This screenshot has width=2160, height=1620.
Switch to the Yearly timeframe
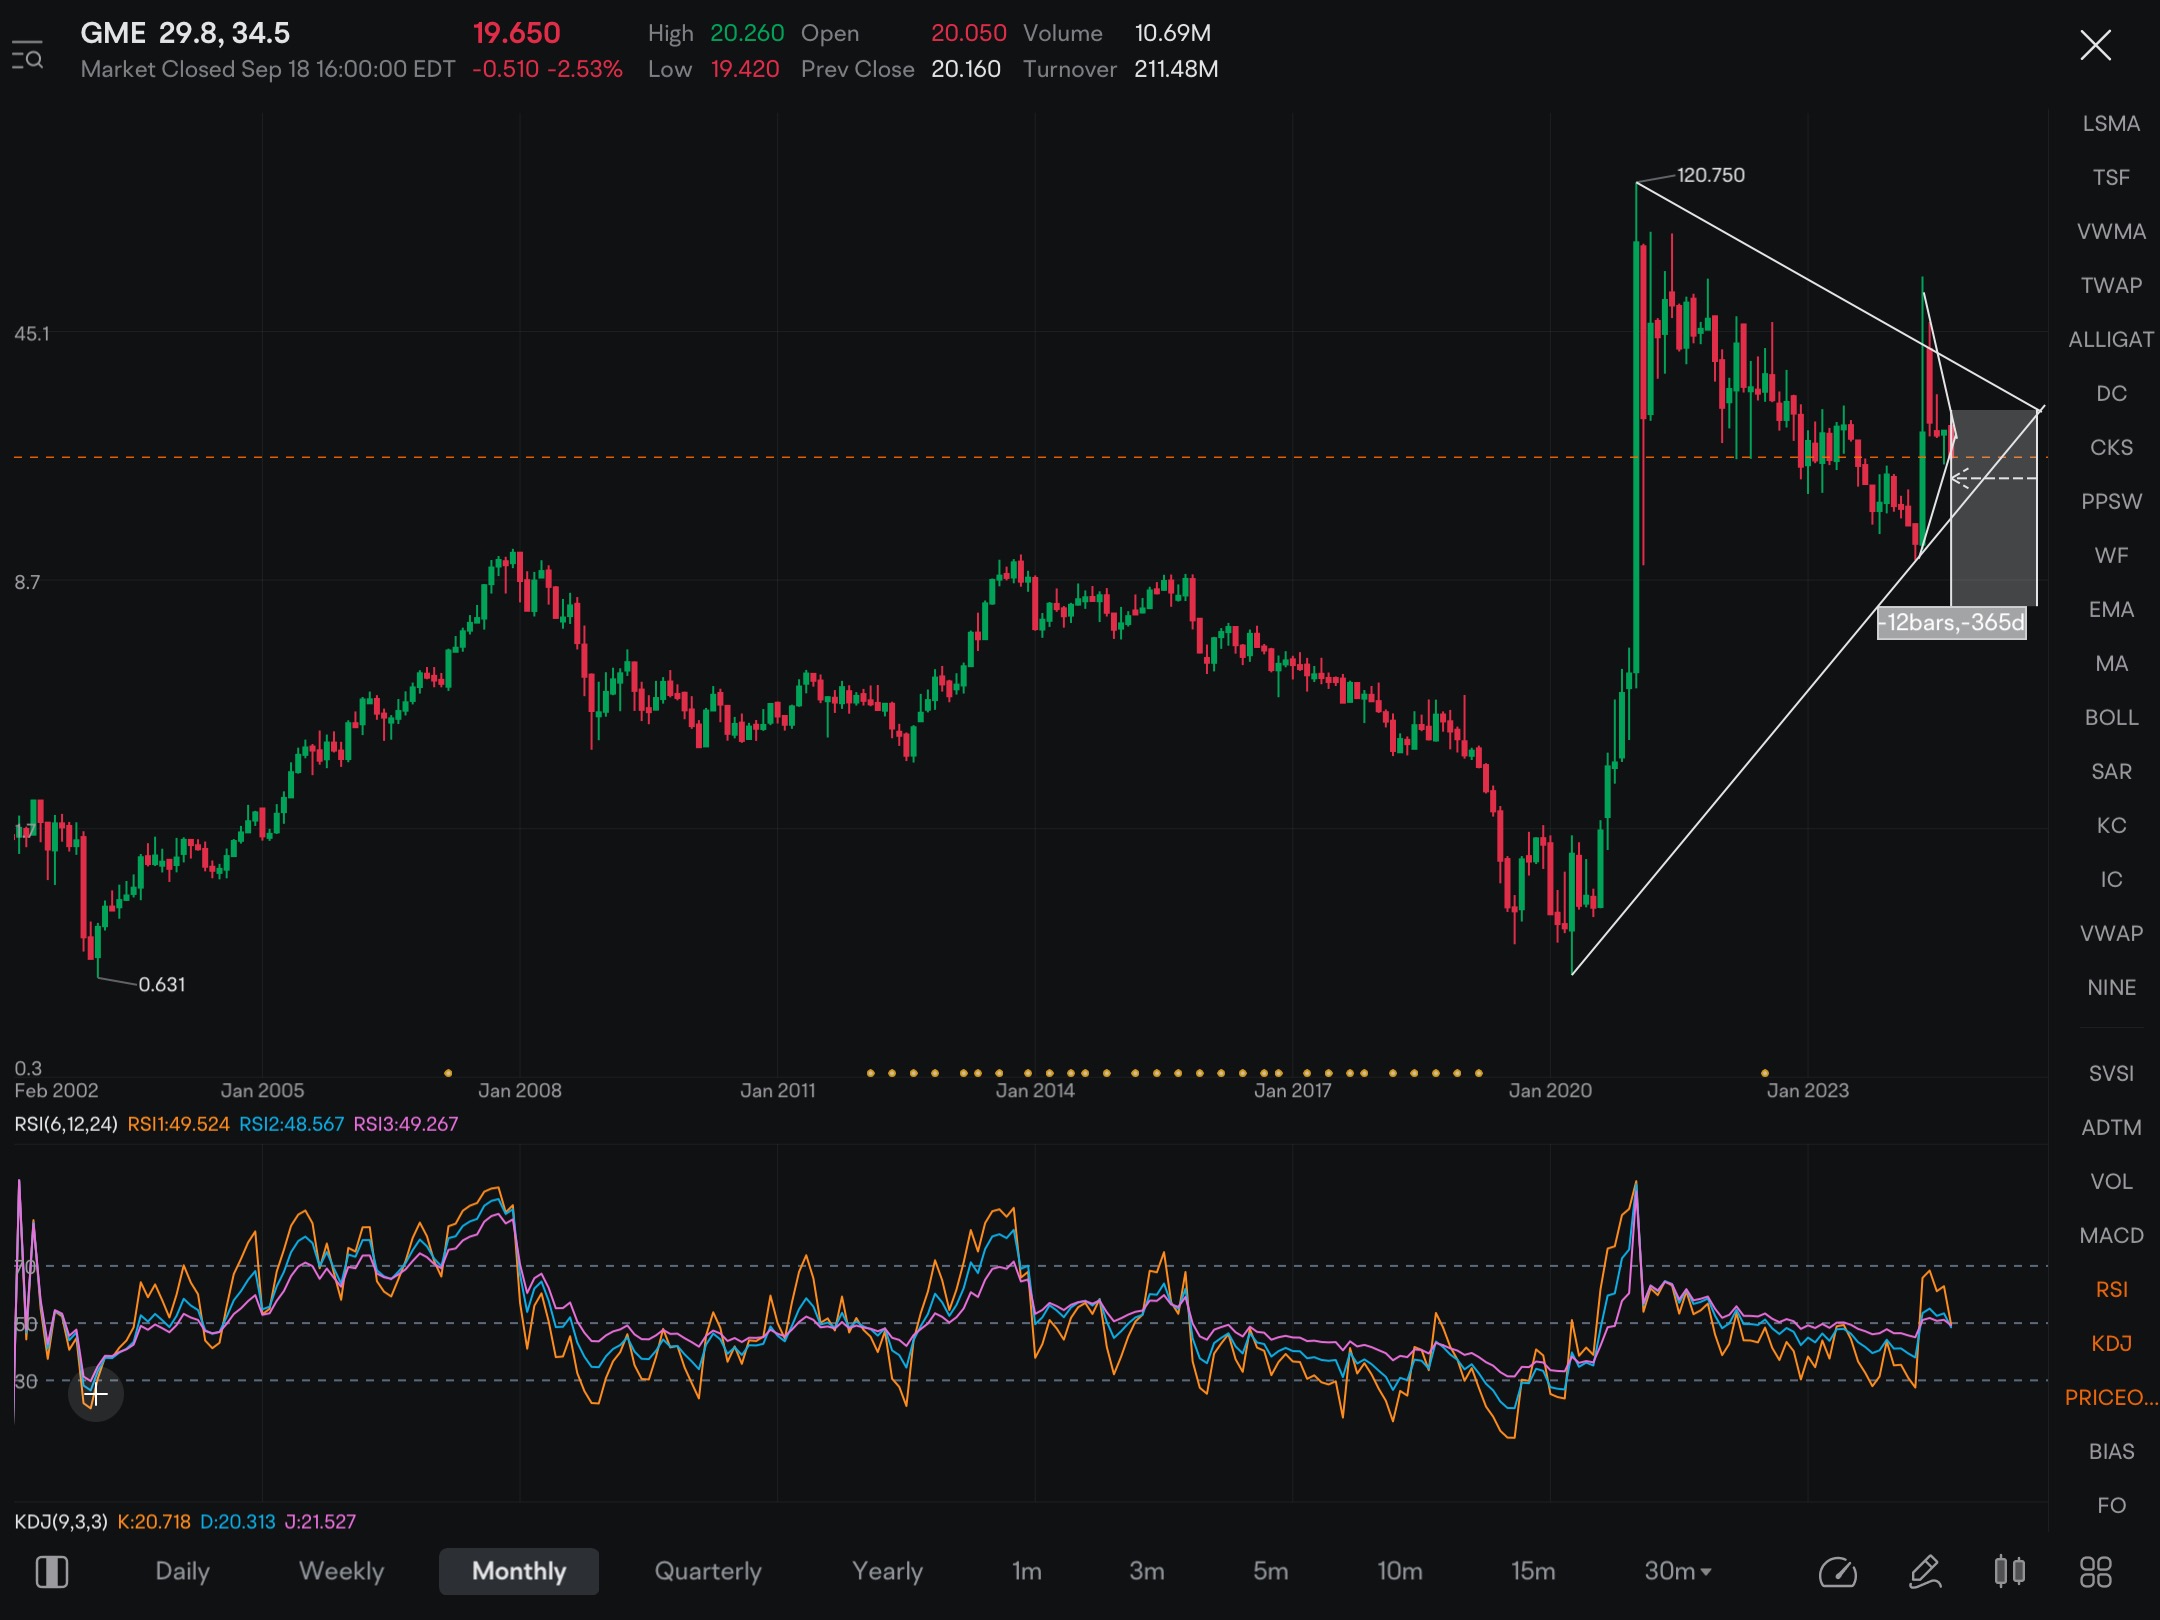pyautogui.click(x=887, y=1571)
